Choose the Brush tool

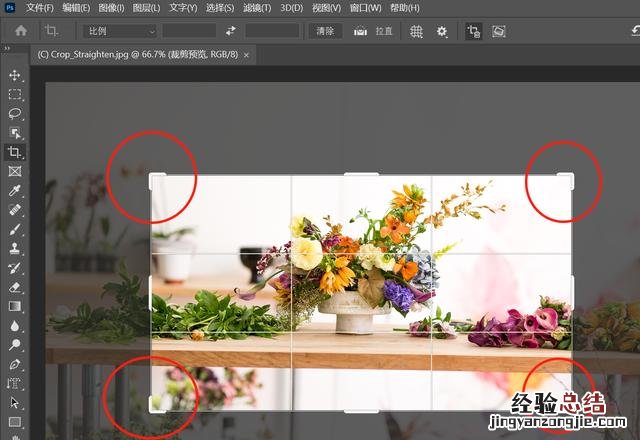(14, 229)
